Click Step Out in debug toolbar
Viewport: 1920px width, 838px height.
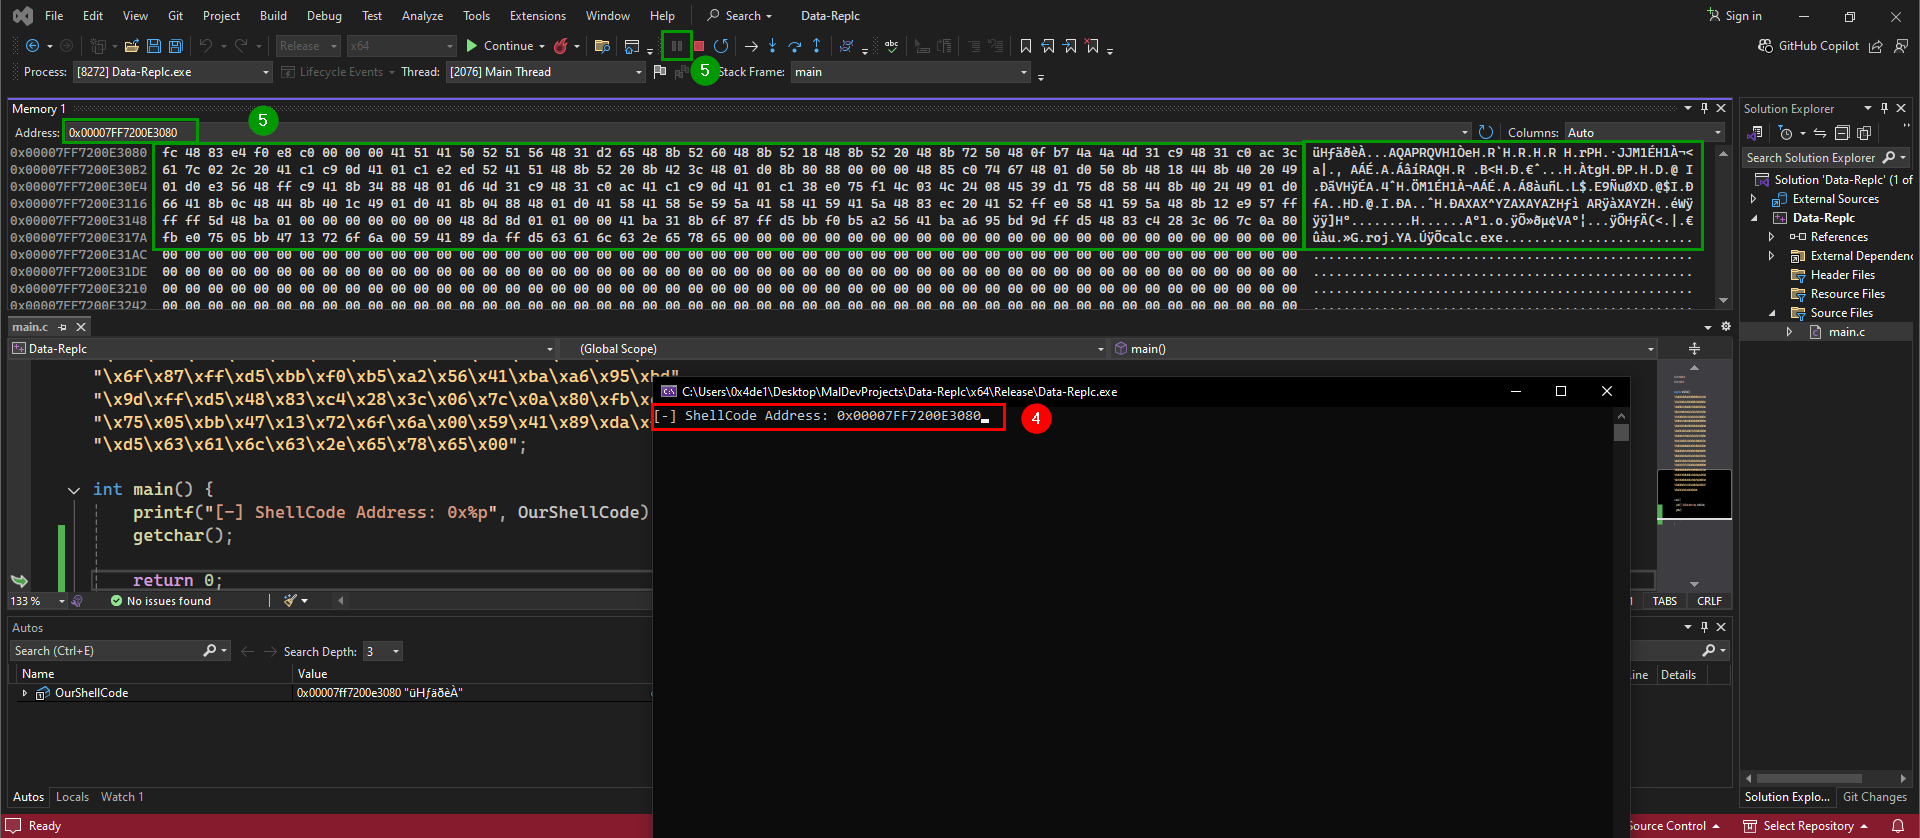point(816,46)
